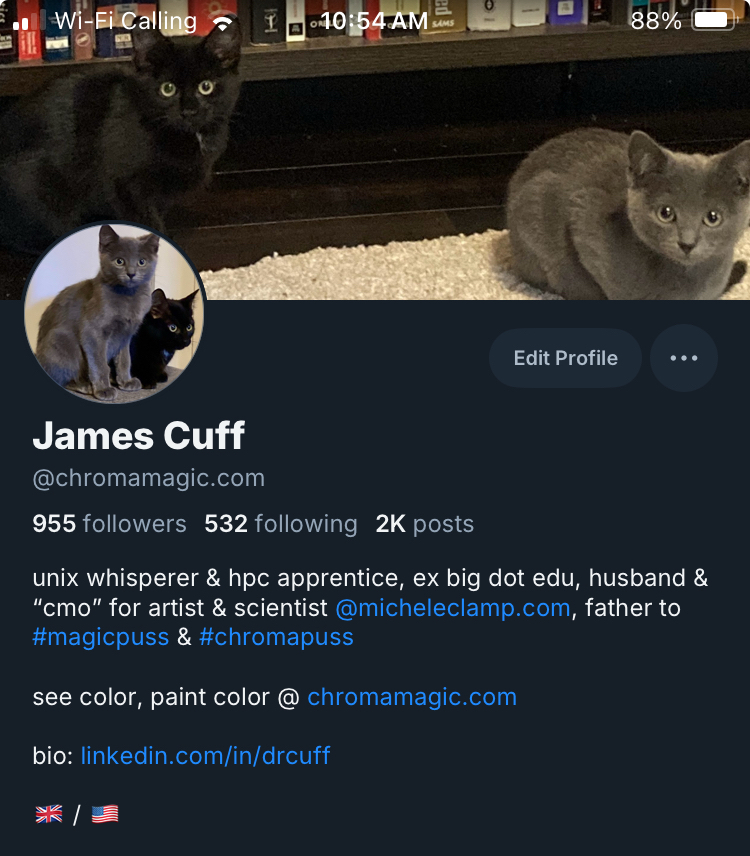
Task: Open the three-dot more options button
Action: click(x=683, y=358)
